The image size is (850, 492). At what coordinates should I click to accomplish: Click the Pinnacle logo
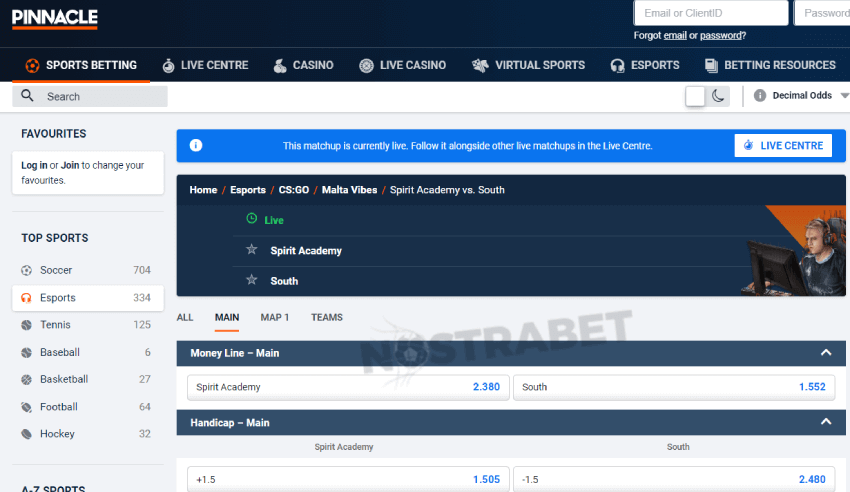55,19
